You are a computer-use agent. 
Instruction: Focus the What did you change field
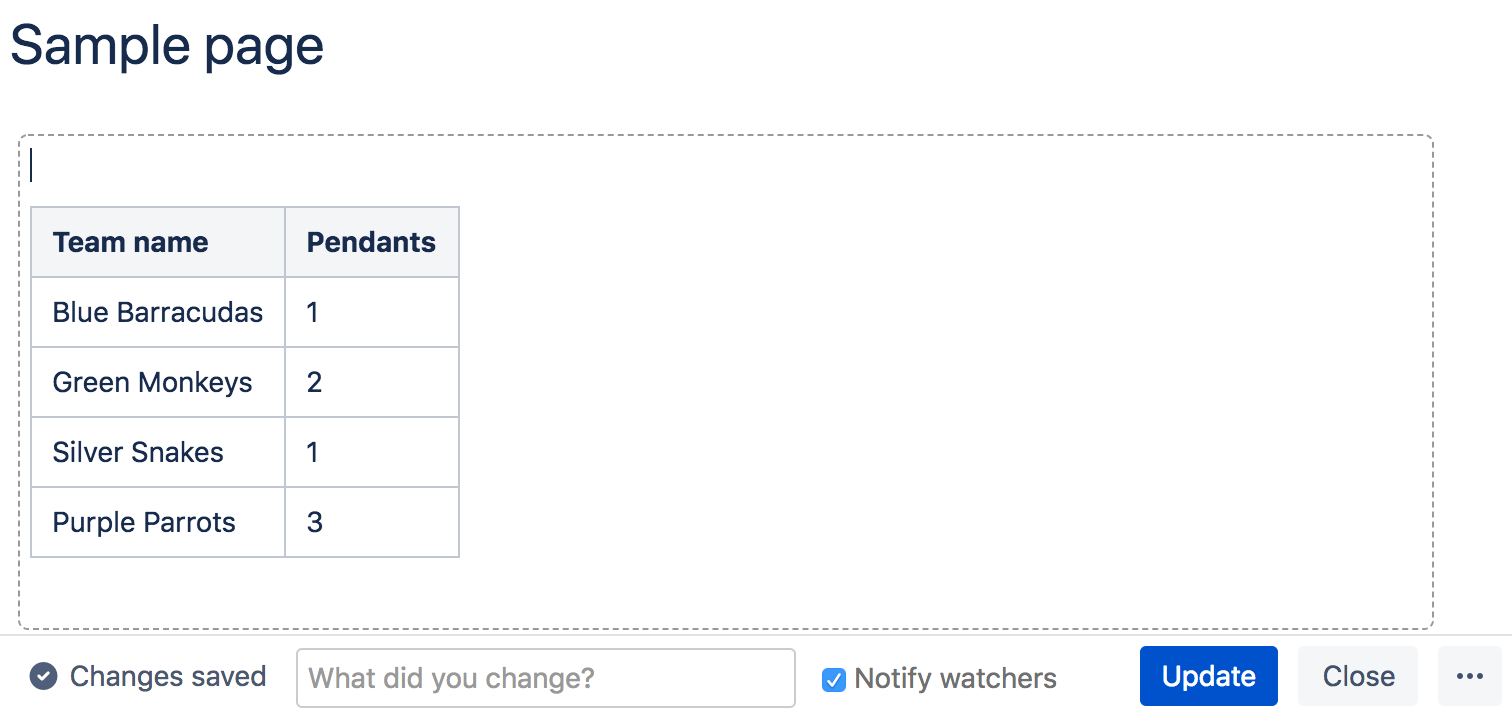(x=545, y=678)
